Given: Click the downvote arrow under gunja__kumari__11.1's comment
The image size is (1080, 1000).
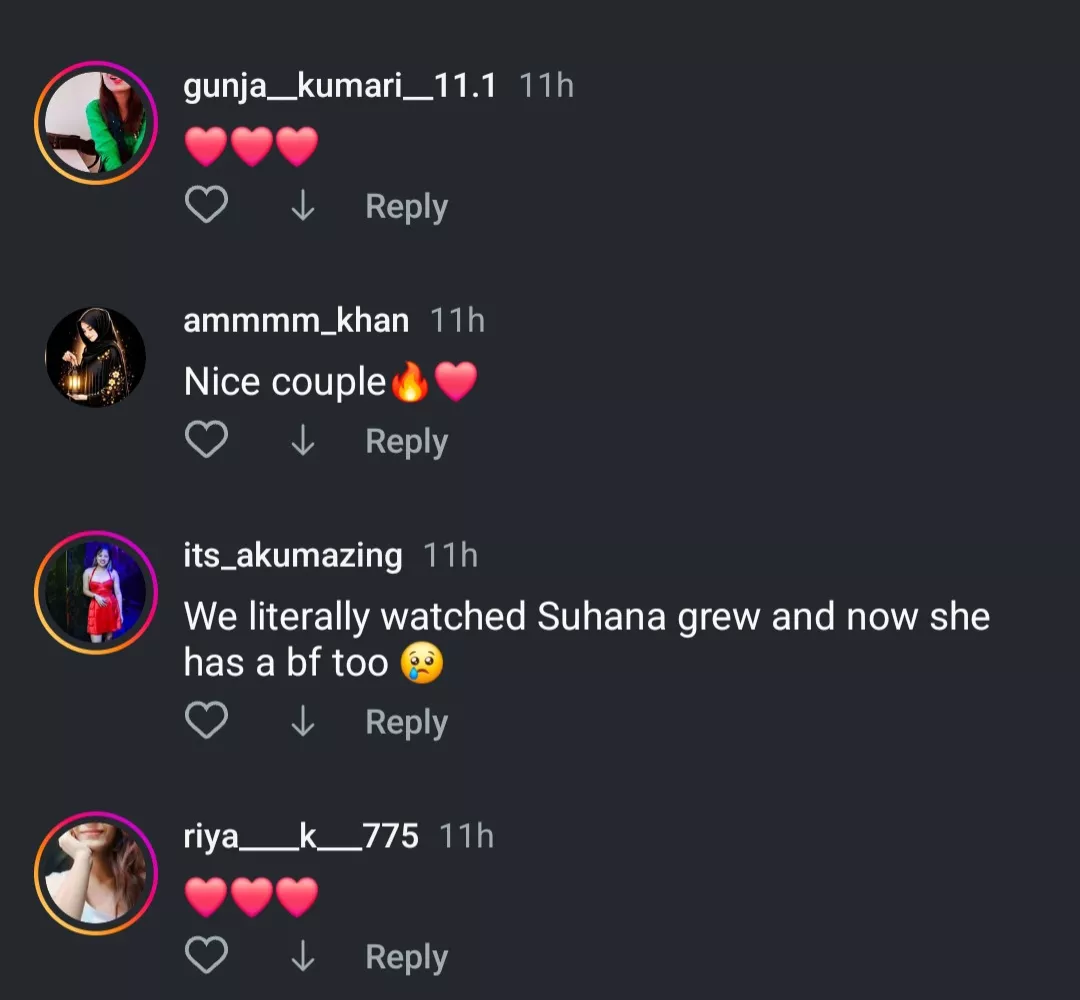Looking at the screenshot, I should pos(303,204).
